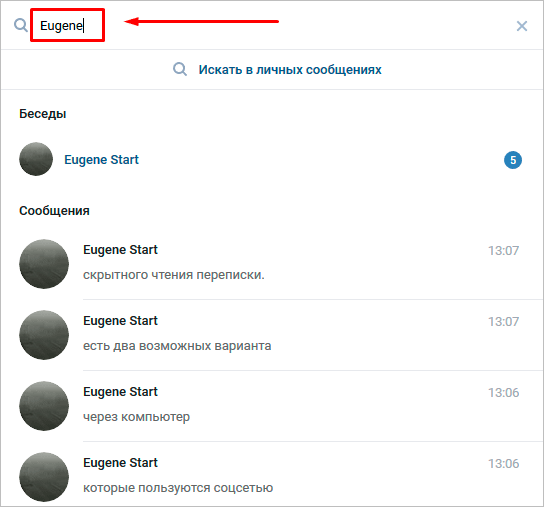Click the avatar beside через компьютер message
Image resolution: width=544 pixels, height=507 pixels.
[44, 406]
